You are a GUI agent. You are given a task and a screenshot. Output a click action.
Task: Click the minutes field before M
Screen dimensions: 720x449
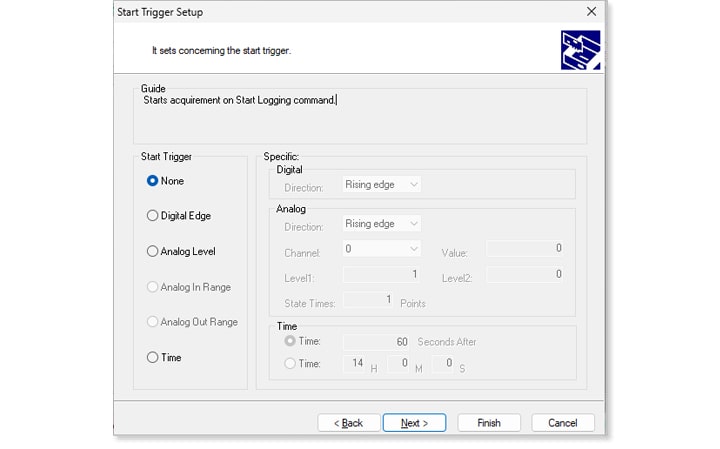point(399,363)
